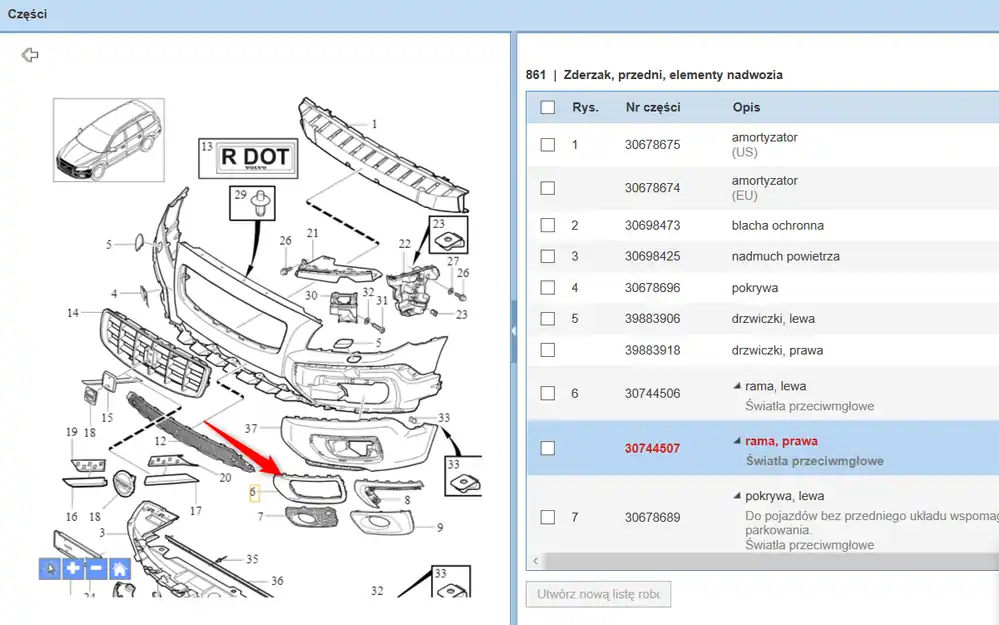Click the R DOT label 13 in the diagram

pyautogui.click(x=247, y=157)
